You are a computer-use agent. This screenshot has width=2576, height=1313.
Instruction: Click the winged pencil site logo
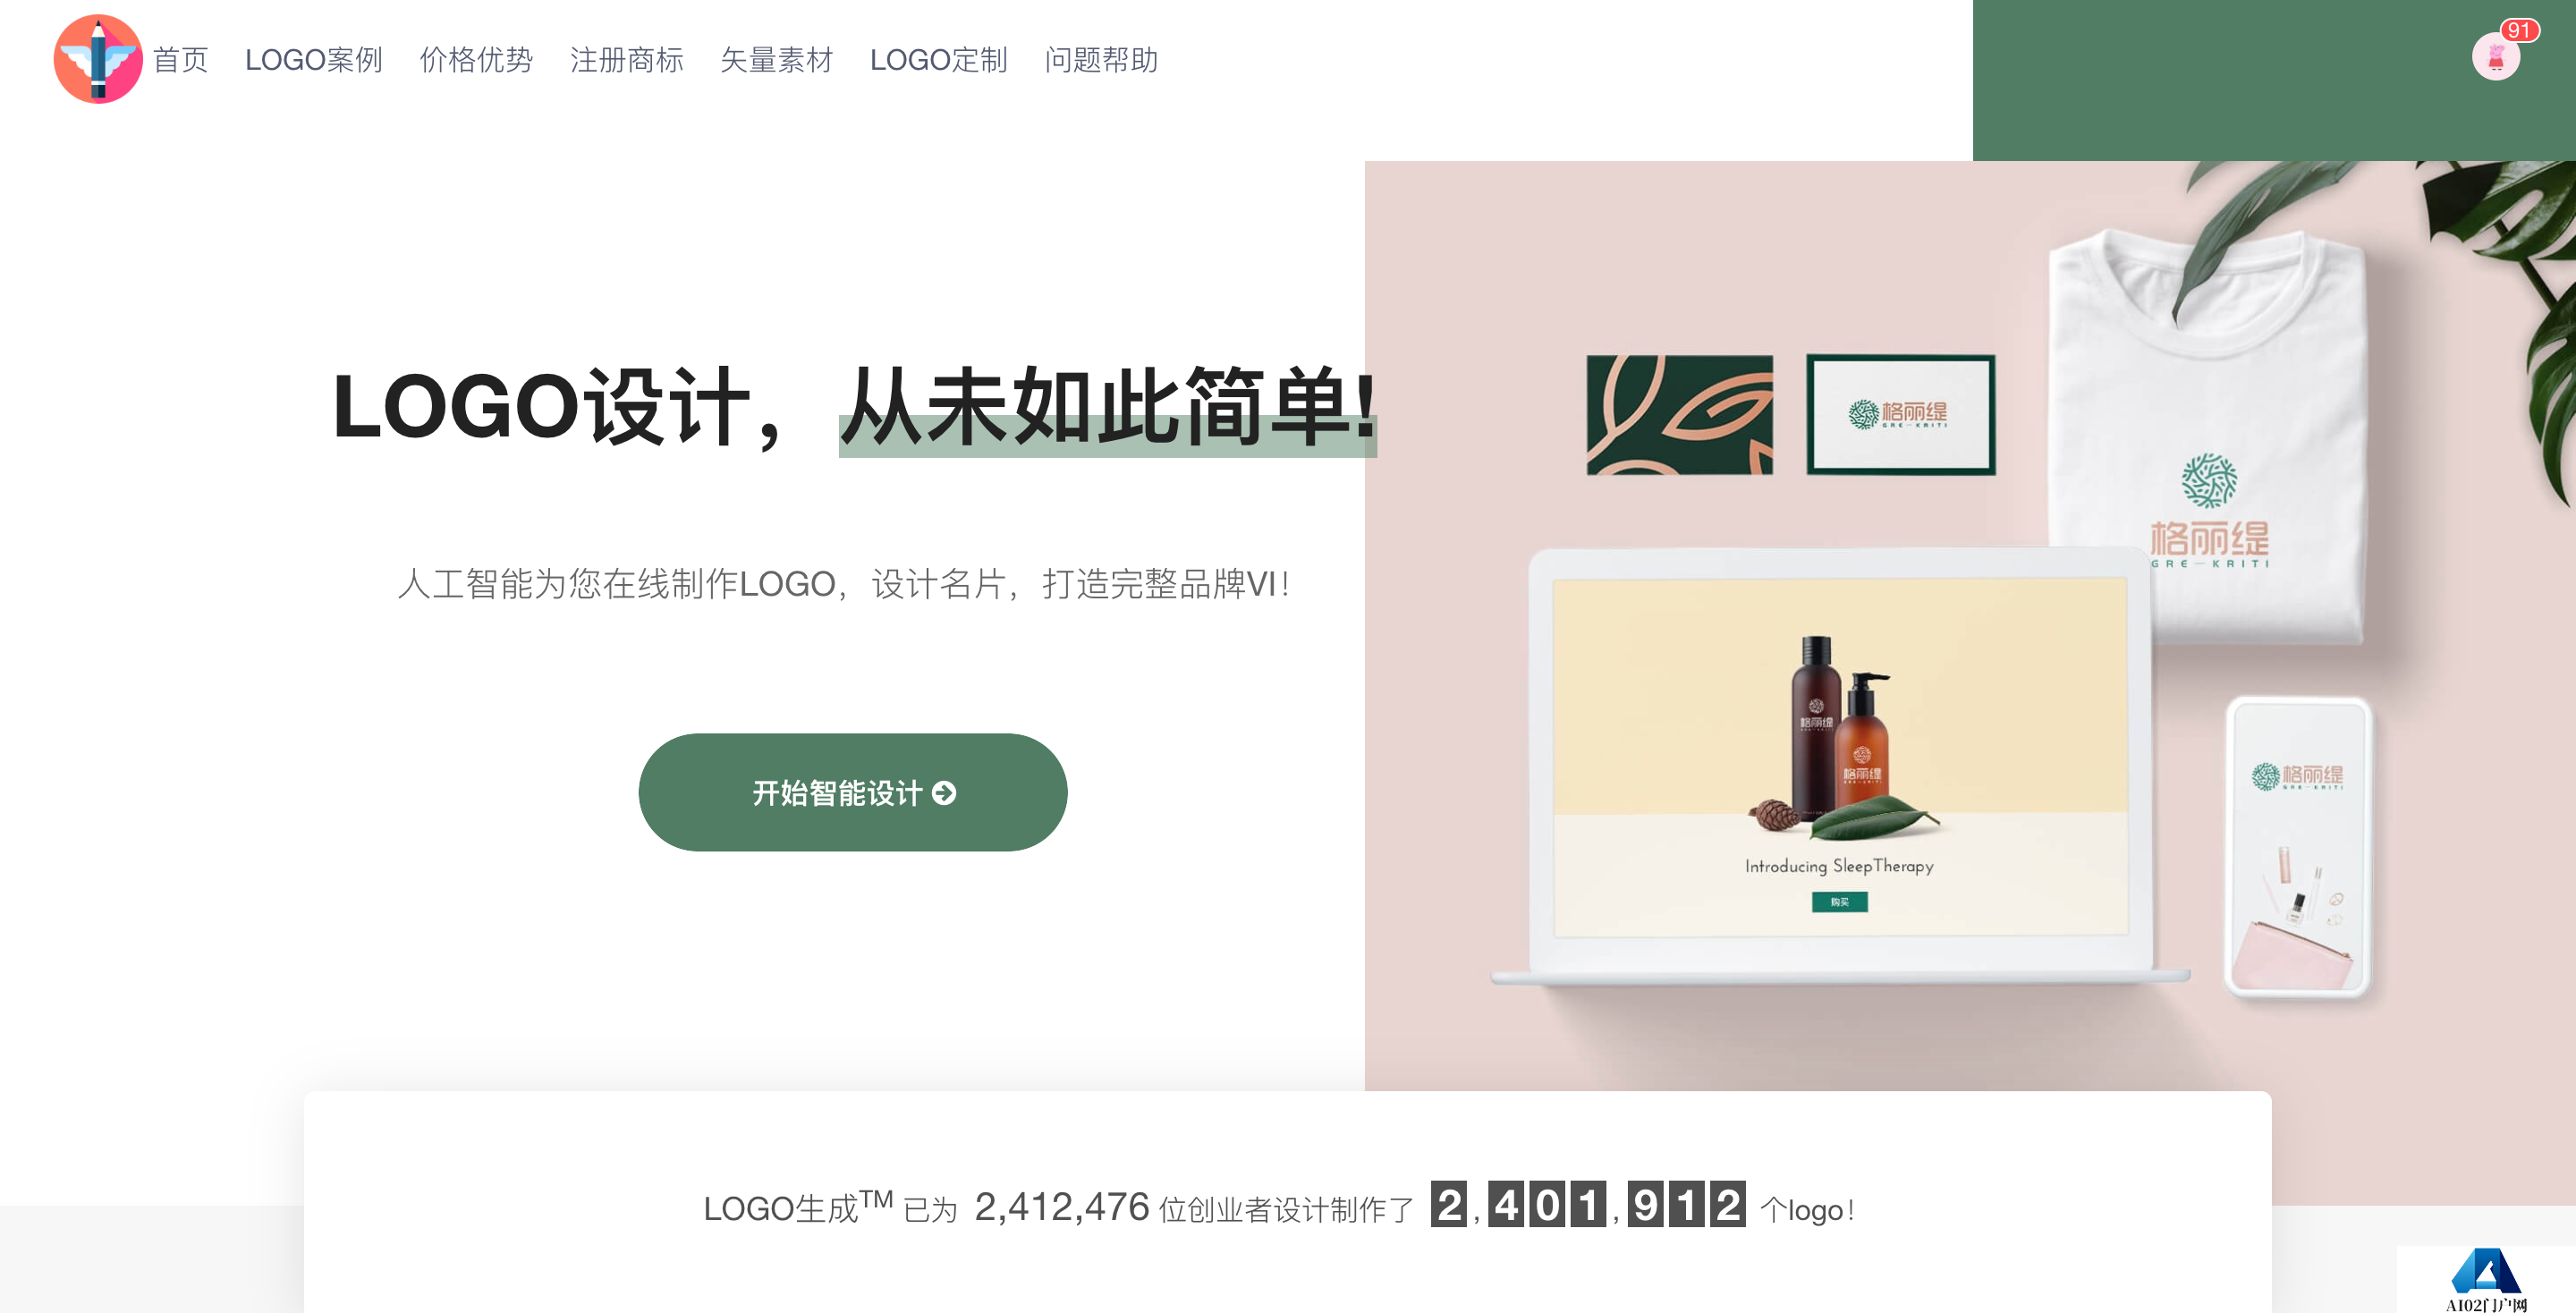tap(98, 59)
